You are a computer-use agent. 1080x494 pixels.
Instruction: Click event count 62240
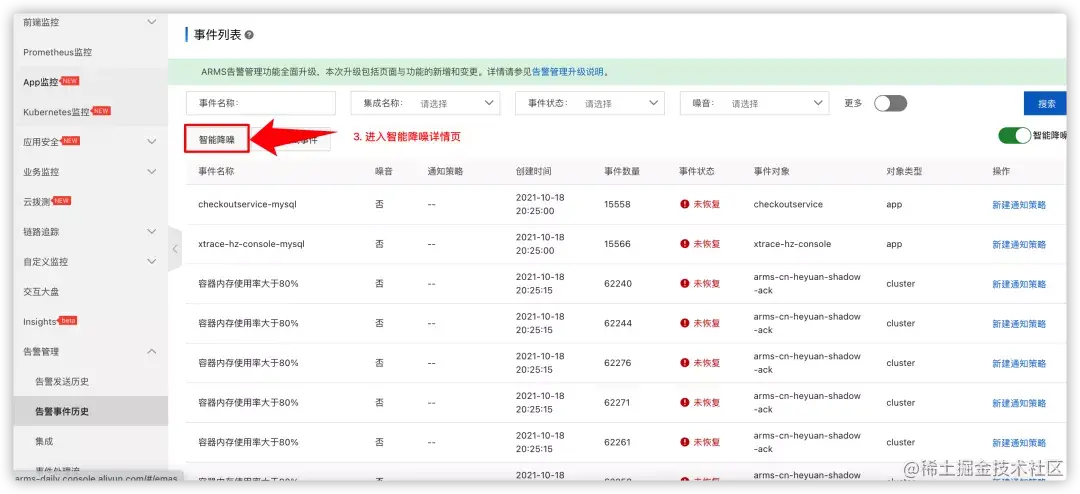(x=617, y=284)
